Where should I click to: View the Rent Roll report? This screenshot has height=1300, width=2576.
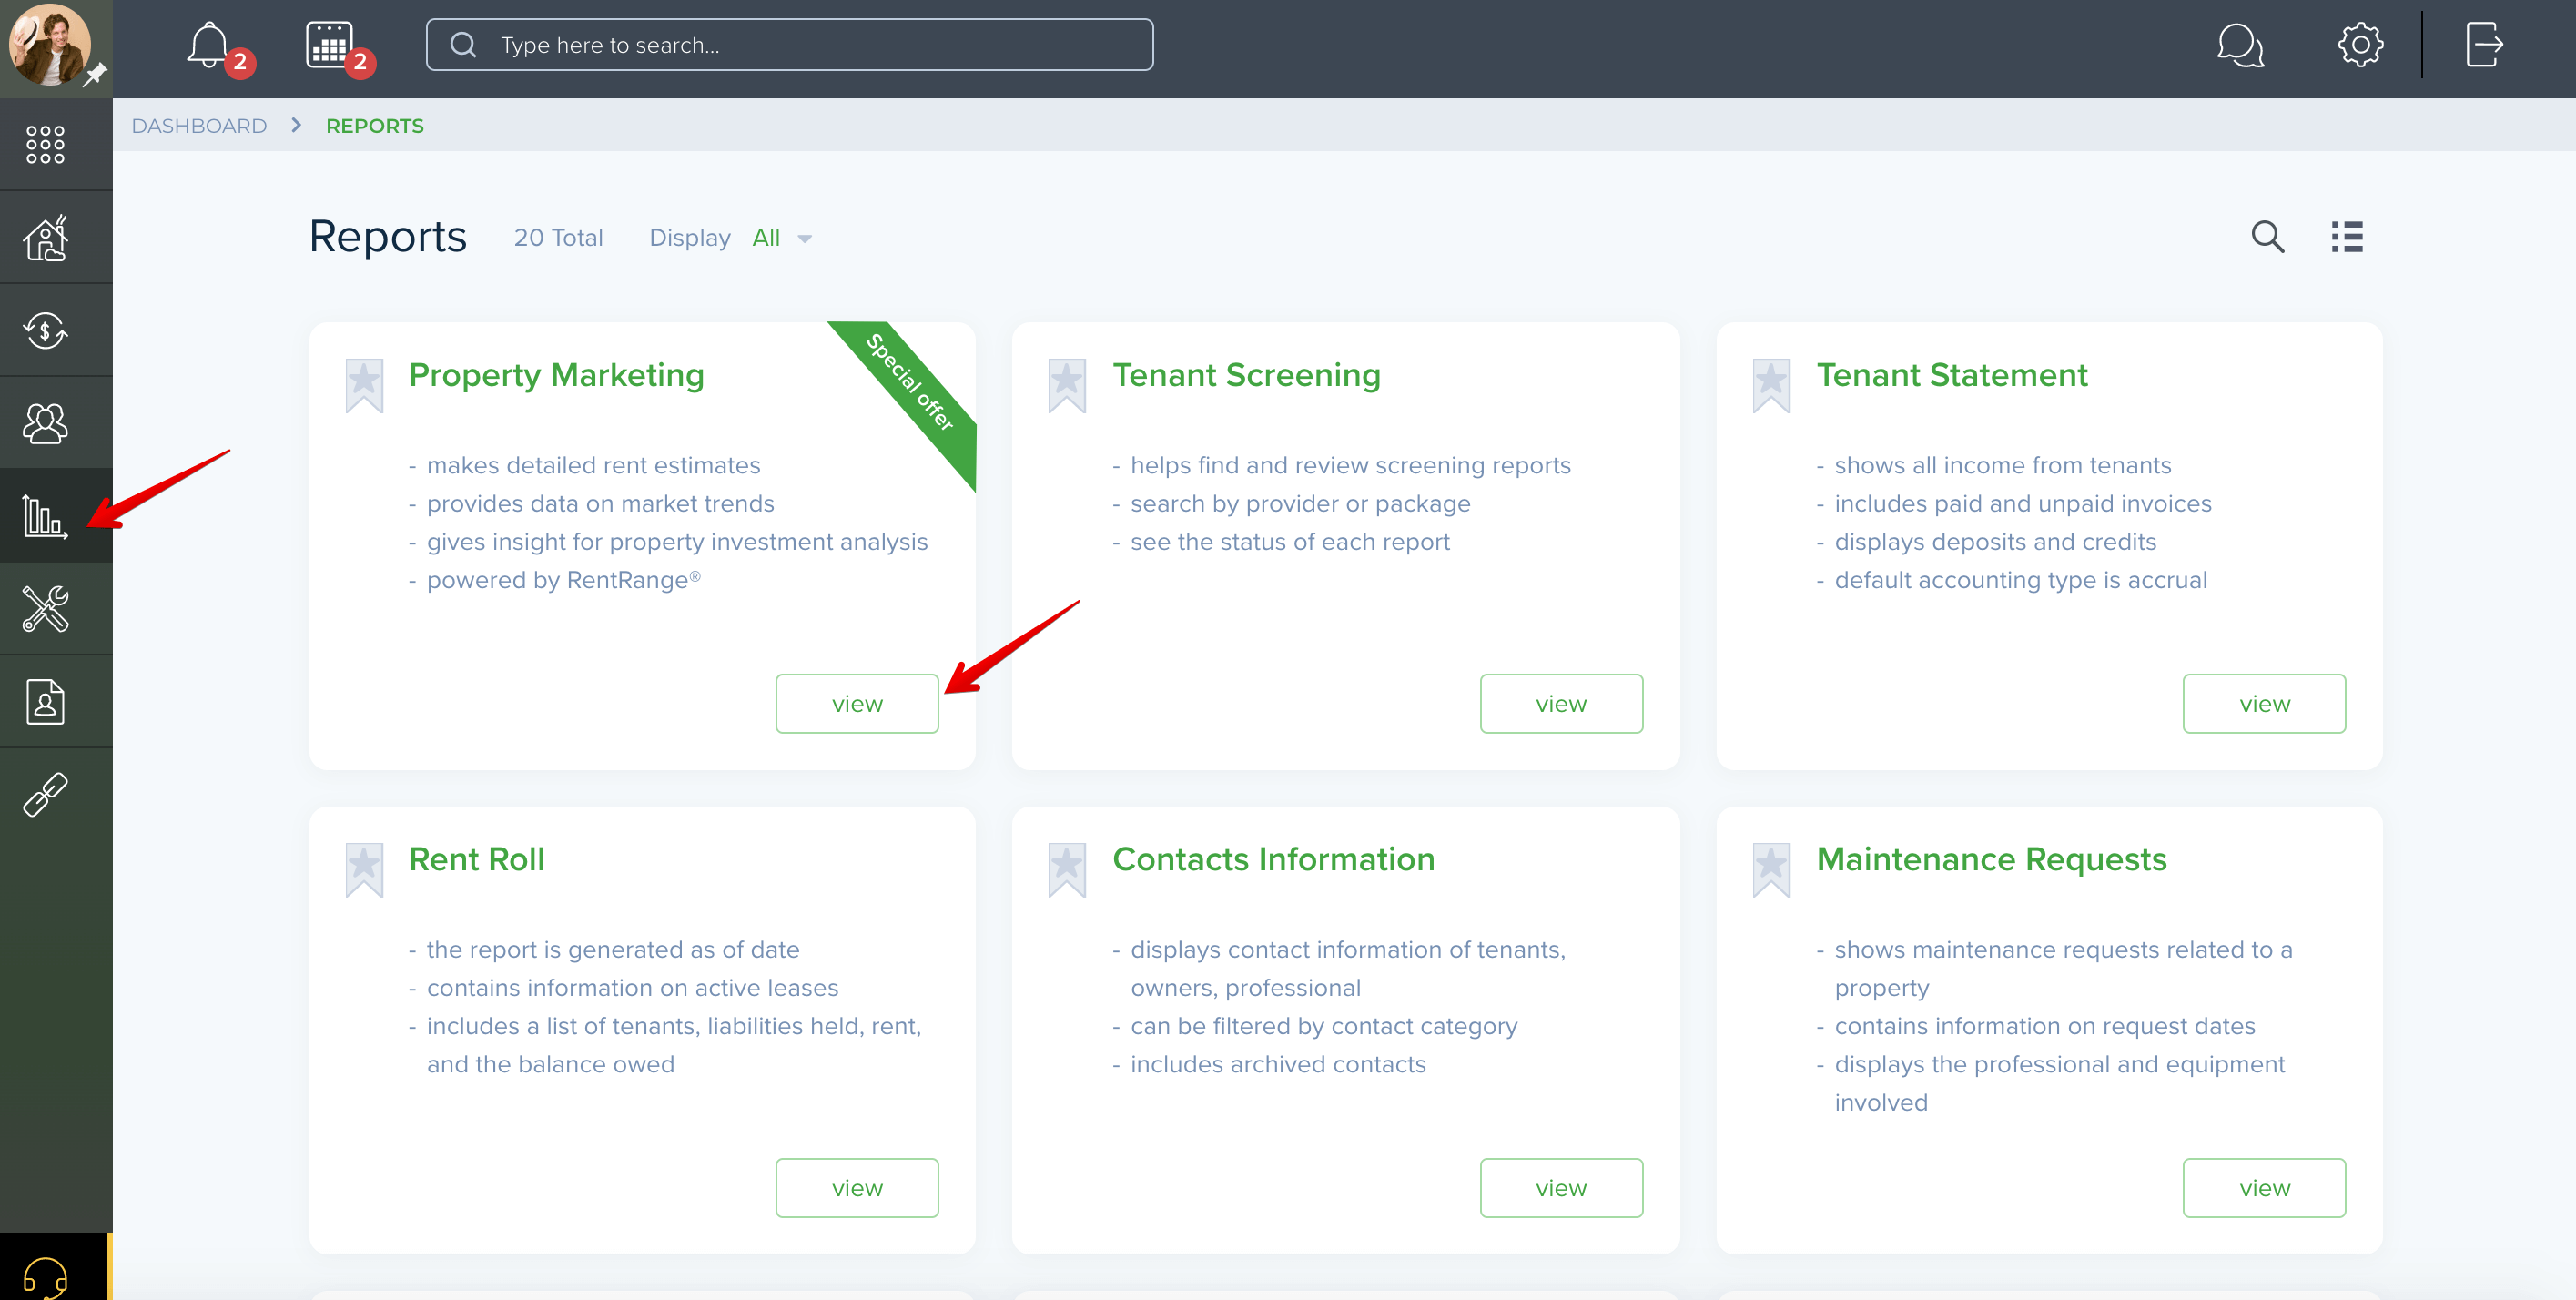coord(857,1188)
